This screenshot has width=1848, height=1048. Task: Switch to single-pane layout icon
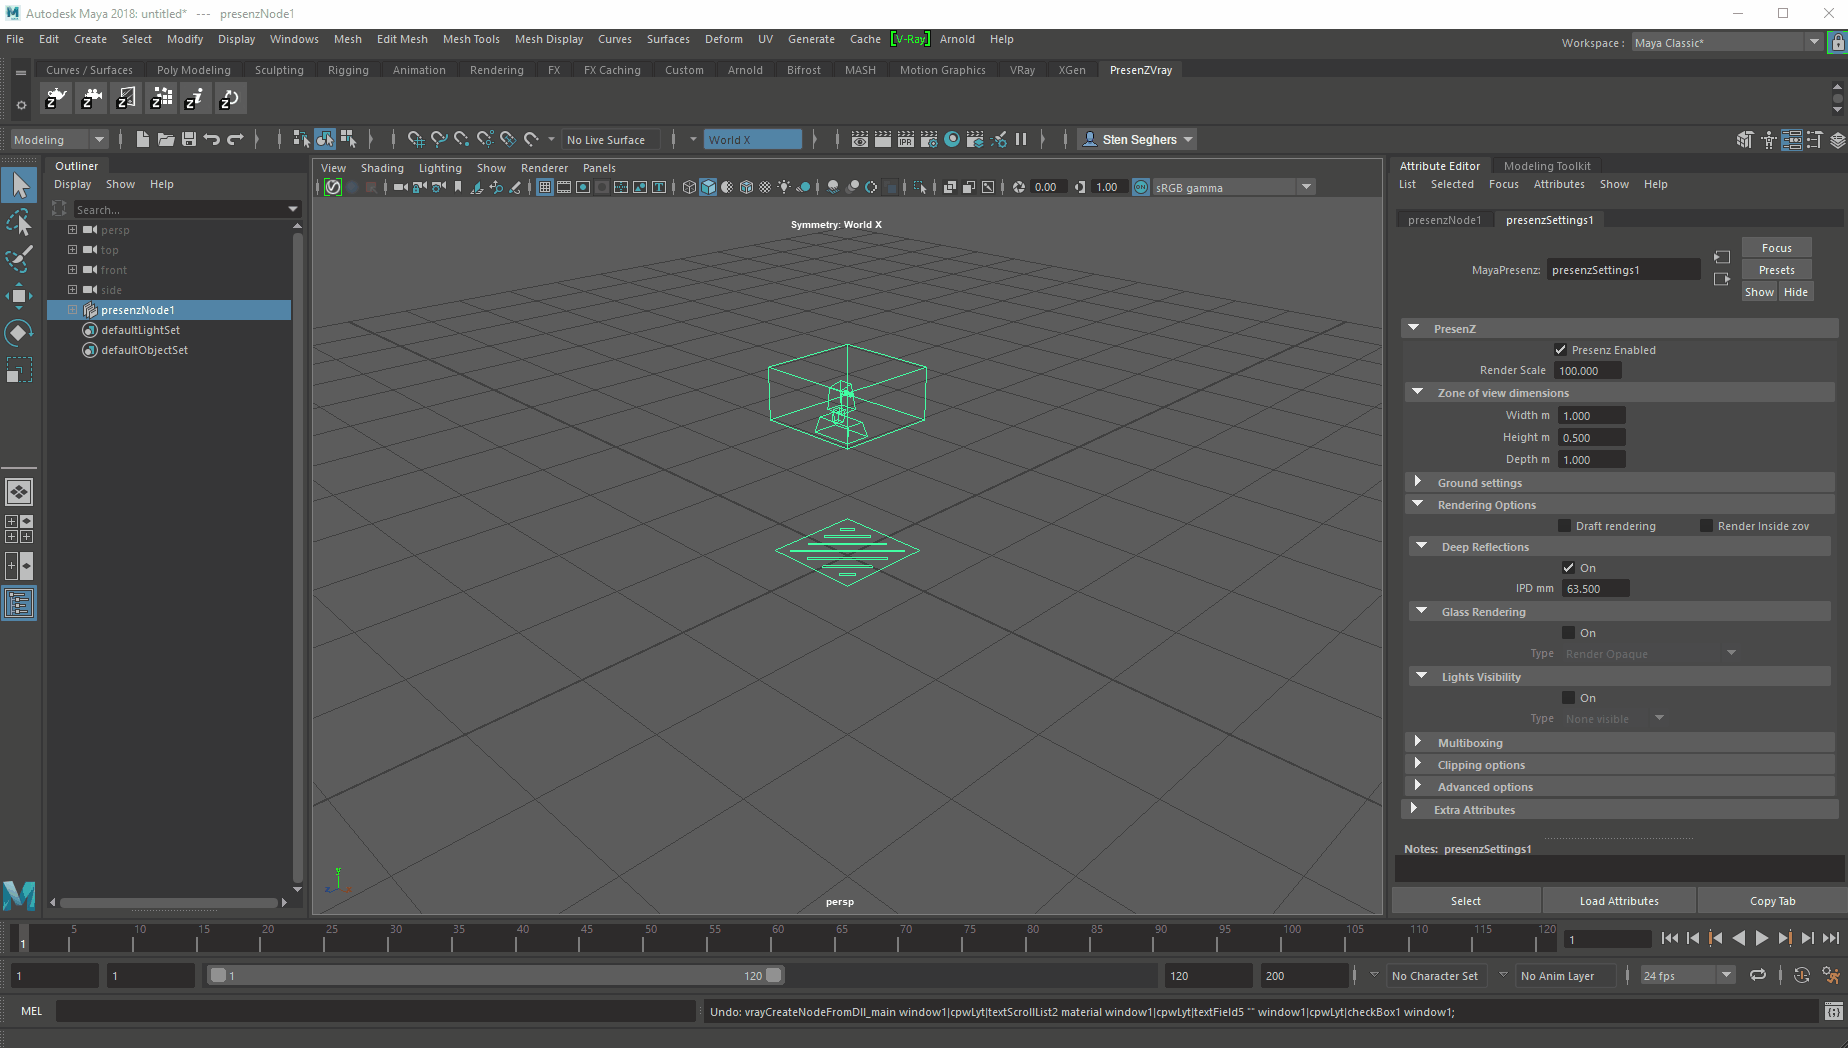tap(19, 492)
